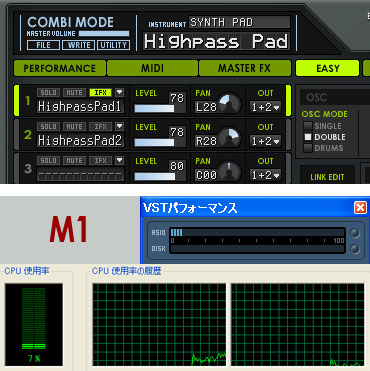Open the dropdown arrow on timbre 3

point(119,160)
